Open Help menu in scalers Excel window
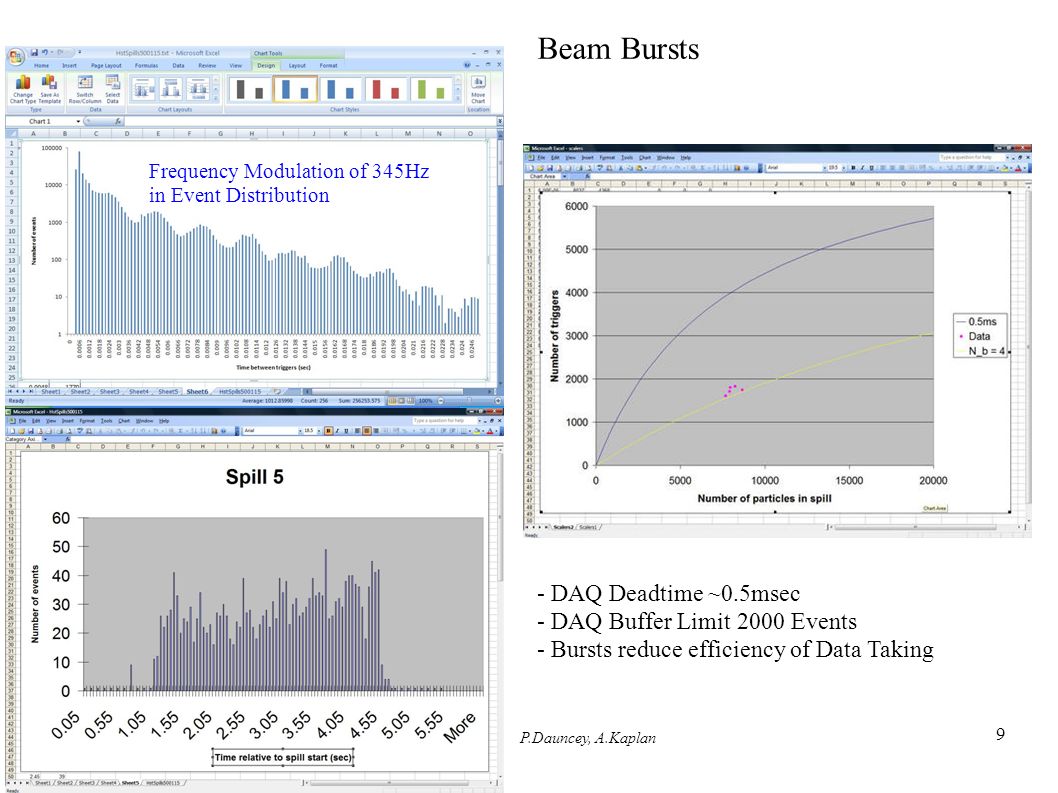The image size is (1058, 793). pyautogui.click(x=686, y=157)
